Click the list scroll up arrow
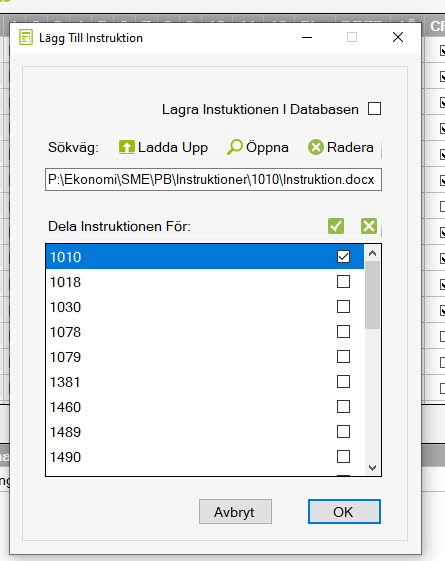Image resolution: width=445 pixels, height=561 pixels. coord(372,253)
